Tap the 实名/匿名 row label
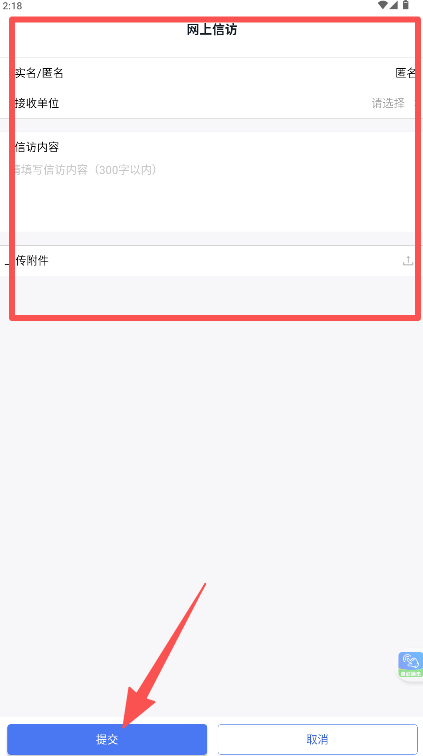The width and height of the screenshot is (423, 756). pyautogui.click(x=39, y=73)
